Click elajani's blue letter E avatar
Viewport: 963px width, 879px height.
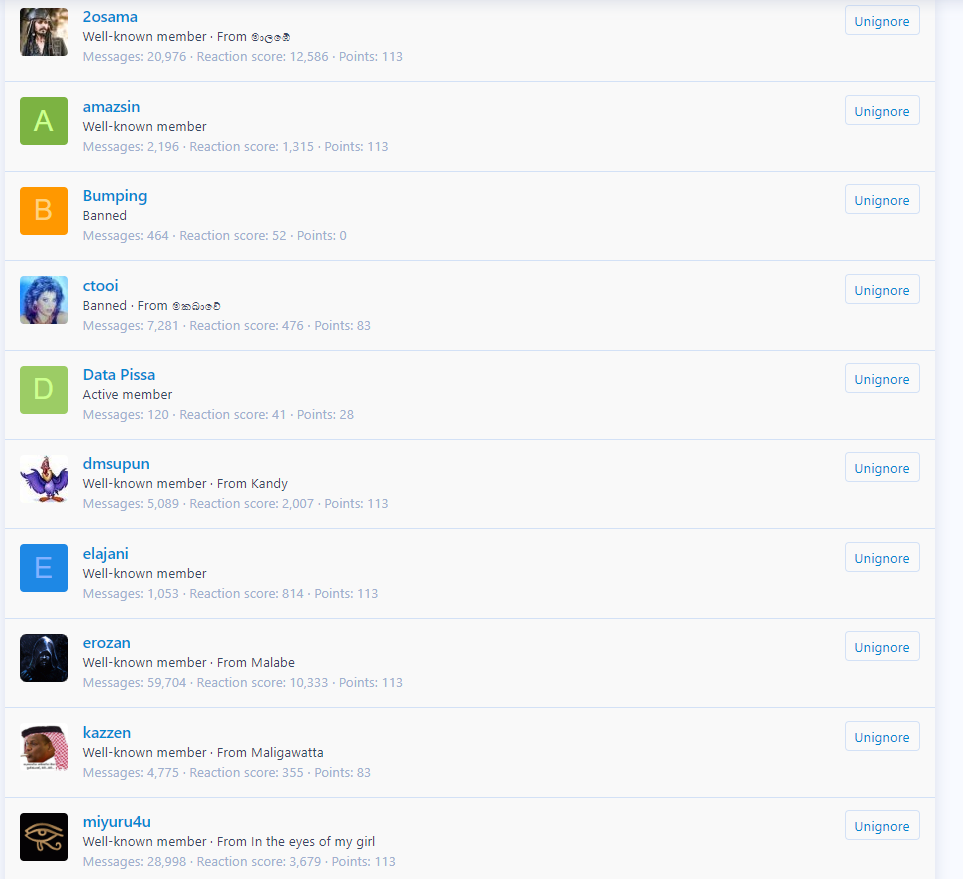click(x=44, y=568)
